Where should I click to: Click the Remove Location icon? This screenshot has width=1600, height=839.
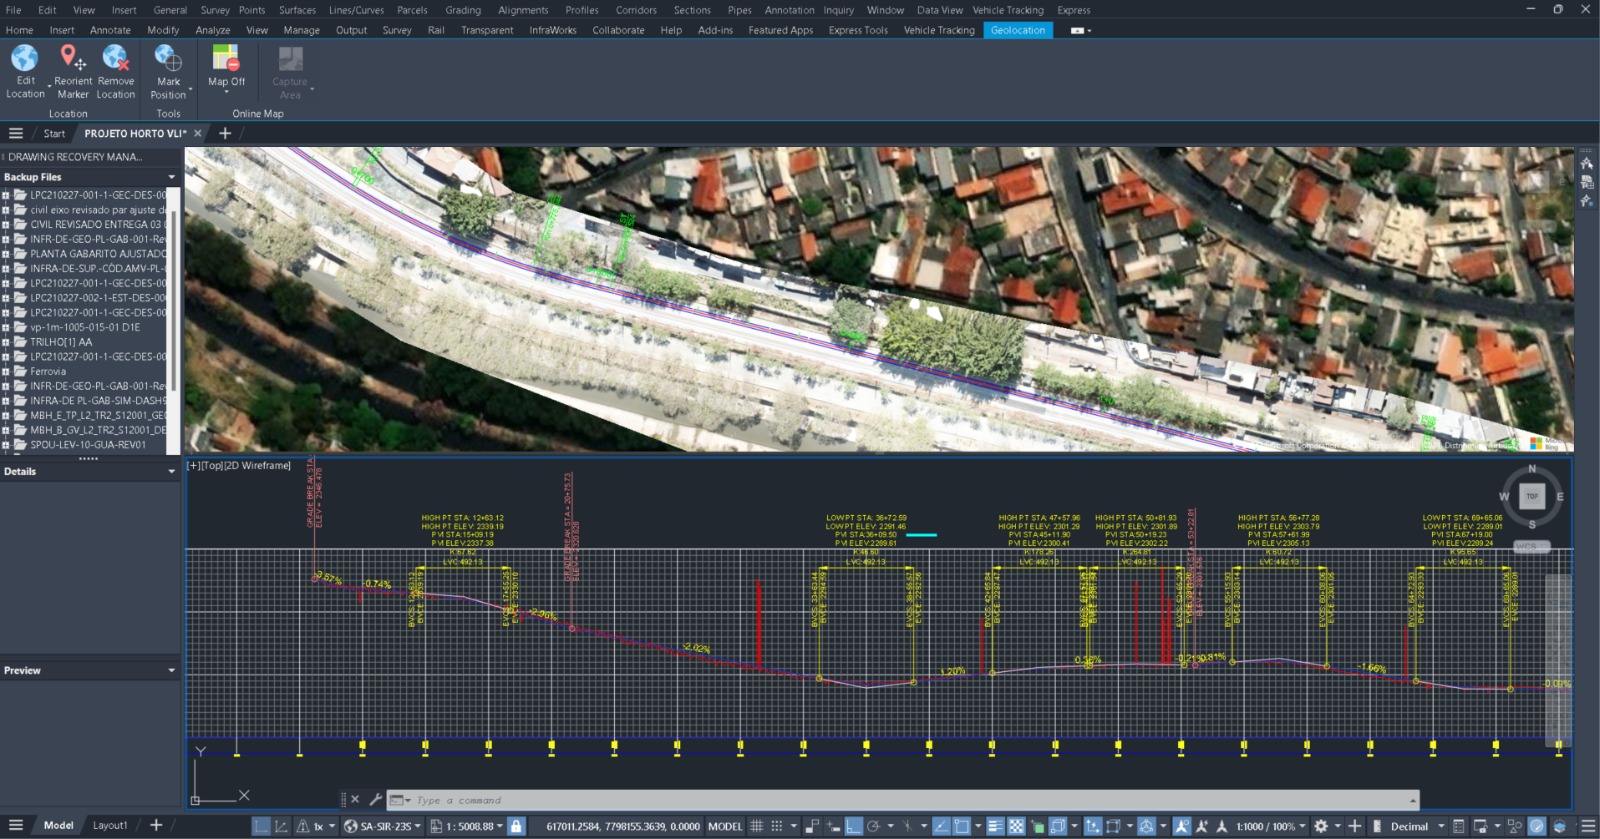click(x=115, y=59)
